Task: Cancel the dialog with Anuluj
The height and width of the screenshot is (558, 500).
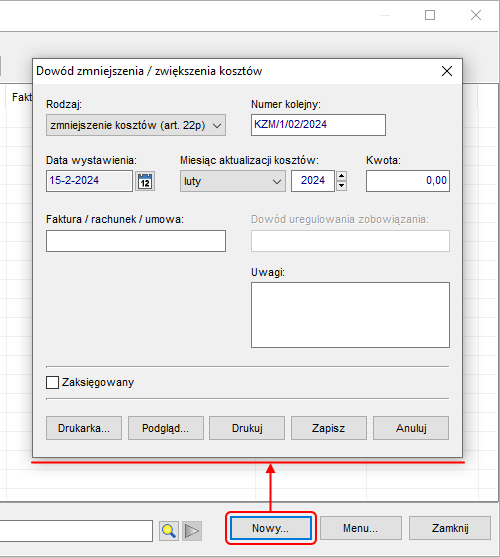Action: [x=411, y=428]
